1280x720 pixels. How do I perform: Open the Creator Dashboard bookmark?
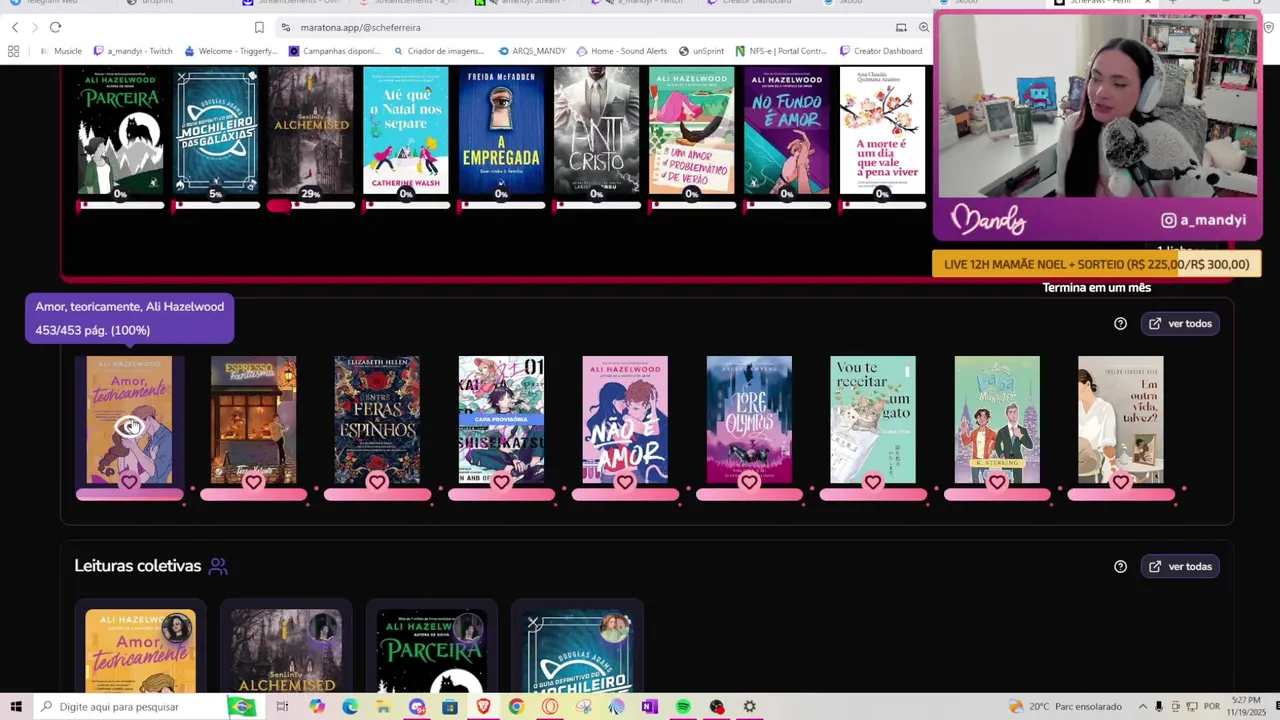881,51
